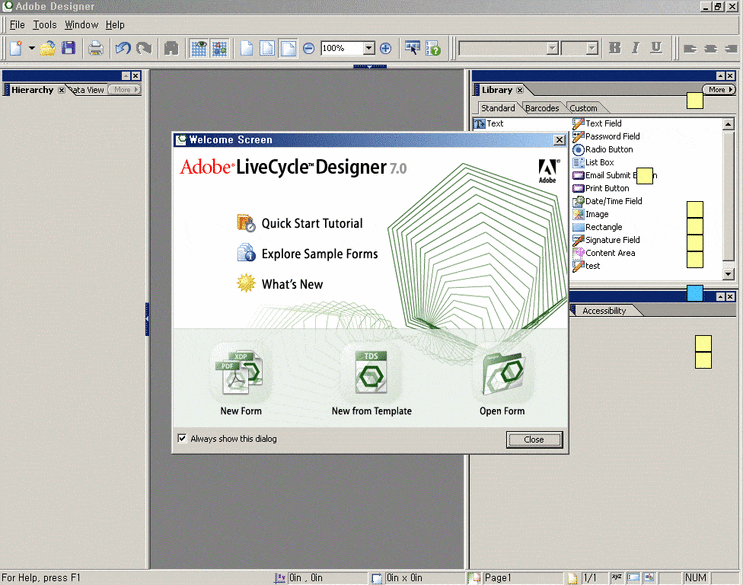This screenshot has width=743, height=585.
Task: Open the font name dropdown
Action: 552,48
